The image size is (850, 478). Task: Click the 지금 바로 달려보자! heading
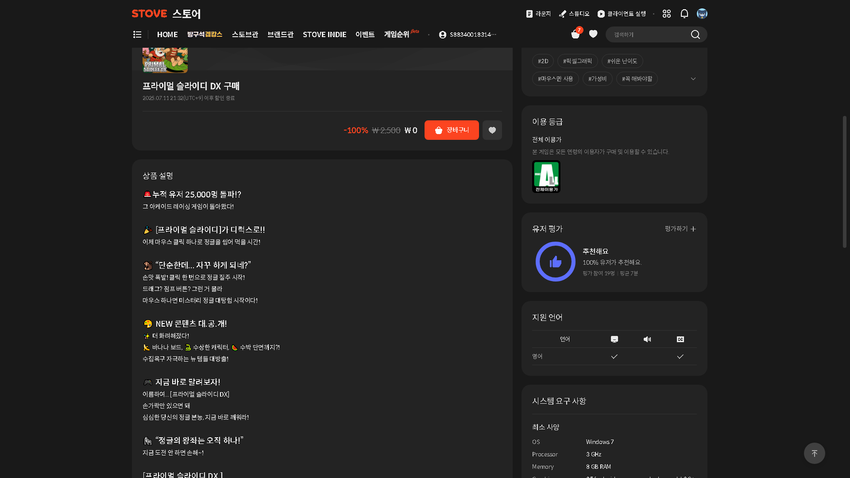pos(182,382)
